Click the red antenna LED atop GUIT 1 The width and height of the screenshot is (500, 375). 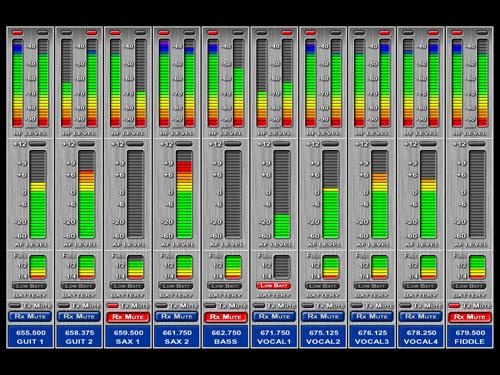[17, 33]
